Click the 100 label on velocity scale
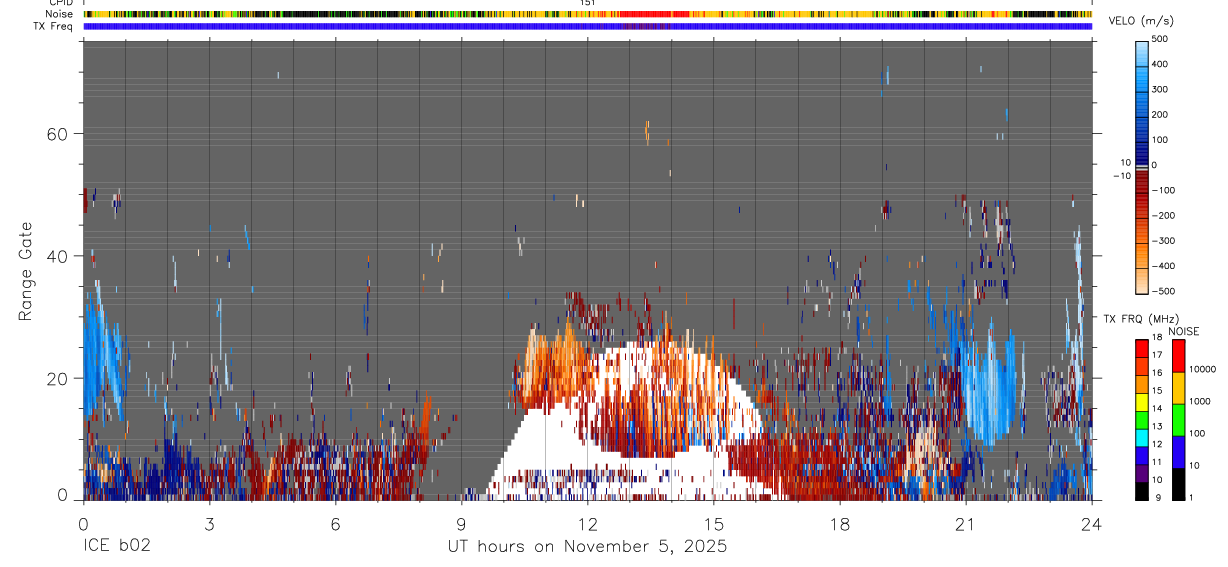The height and width of the screenshot is (567, 1228). [1161, 140]
